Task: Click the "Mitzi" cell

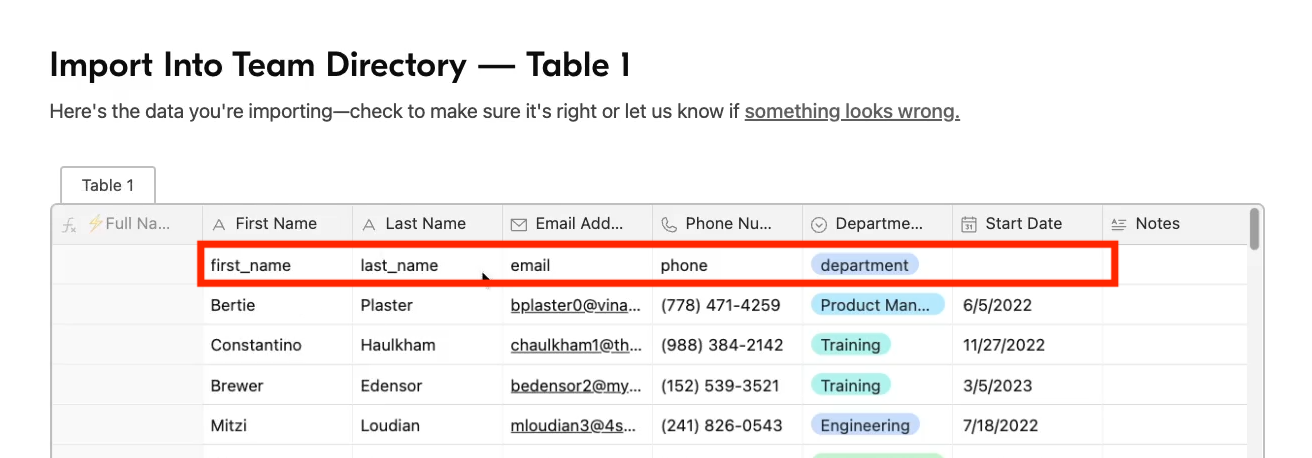Action: coord(277,425)
